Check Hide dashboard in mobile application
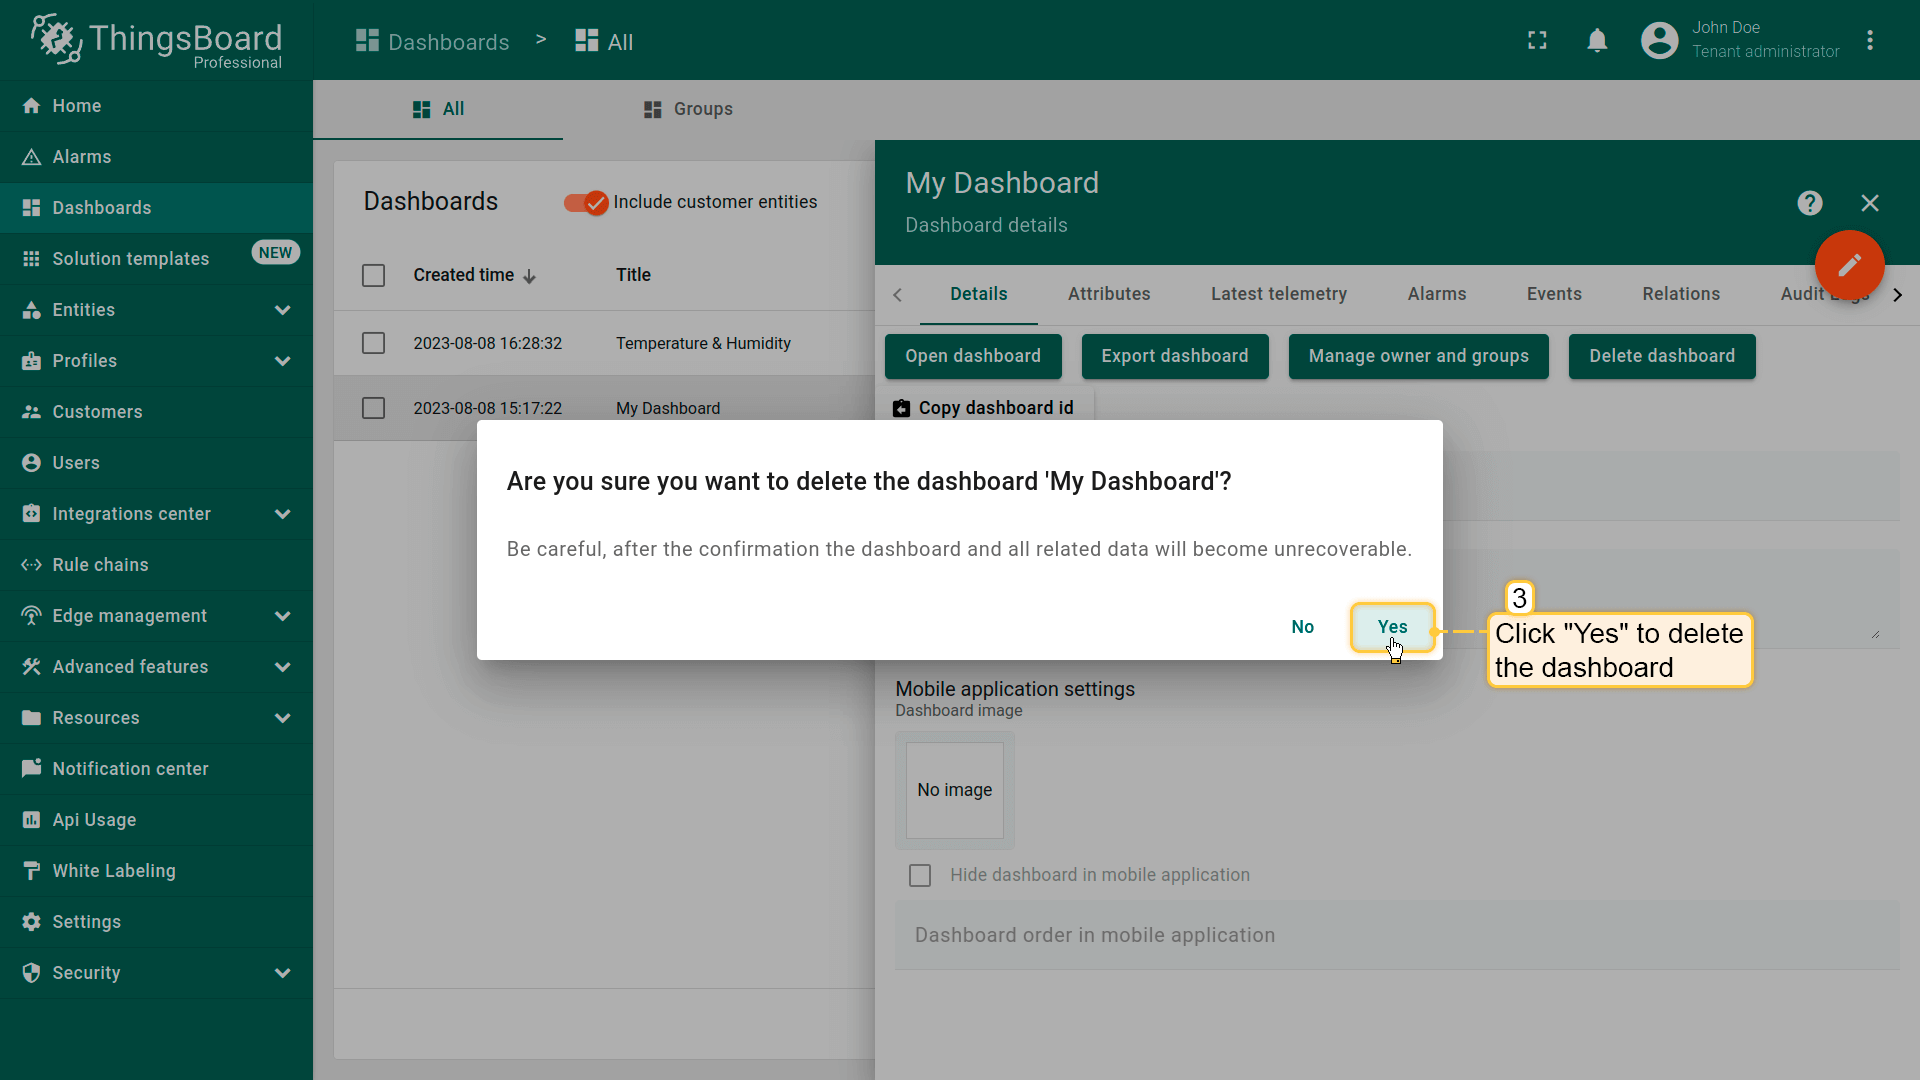Screen dimensions: 1920x1080 tap(920, 876)
